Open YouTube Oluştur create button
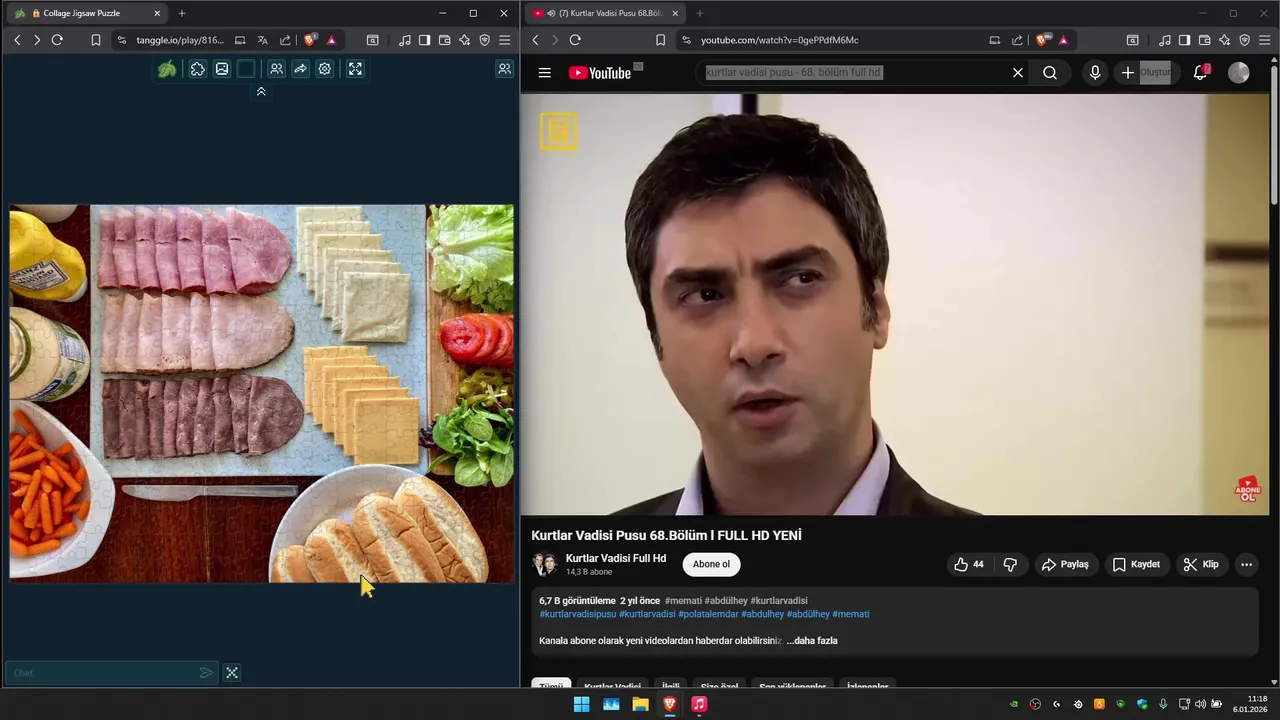The image size is (1280, 720). click(x=1146, y=73)
